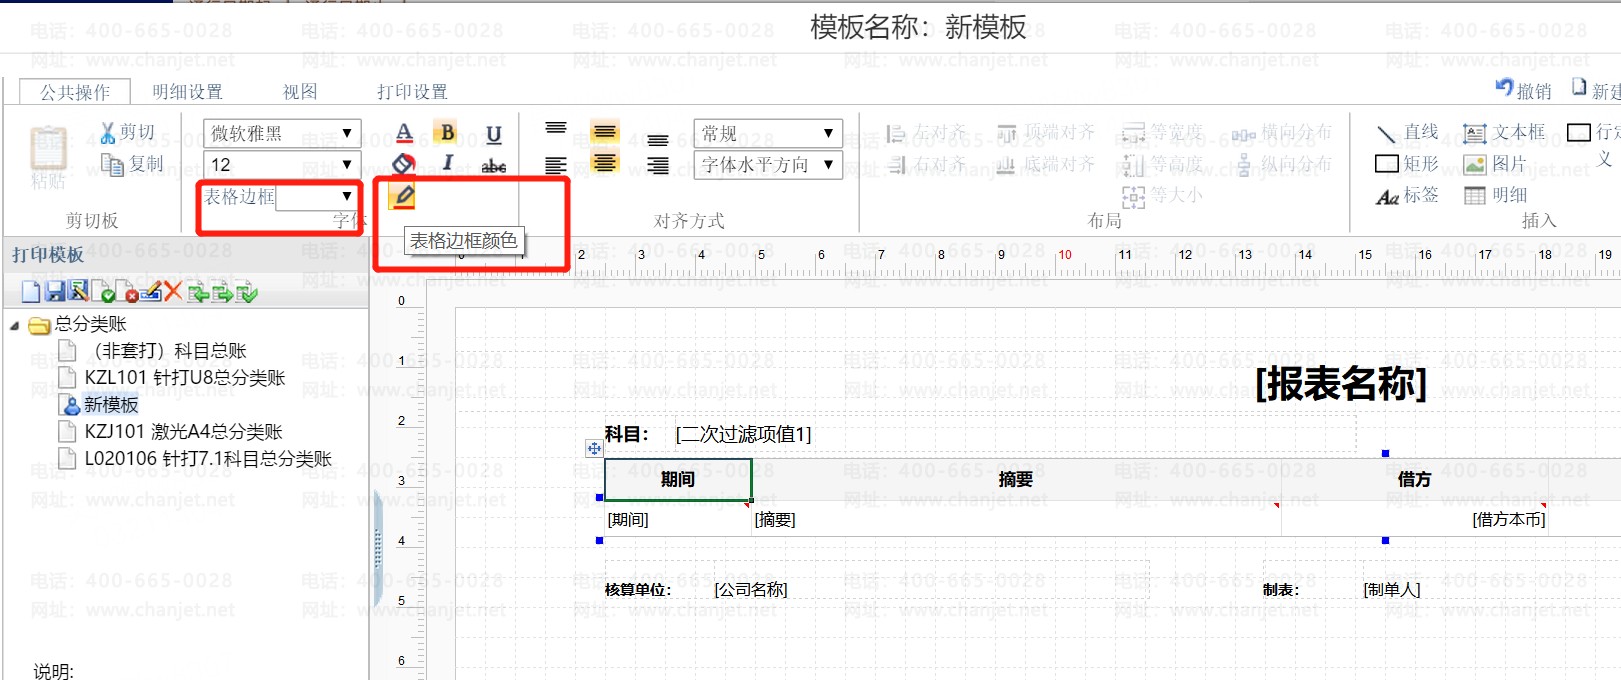
Task: Toggle underline U formatting
Action: click(x=494, y=134)
